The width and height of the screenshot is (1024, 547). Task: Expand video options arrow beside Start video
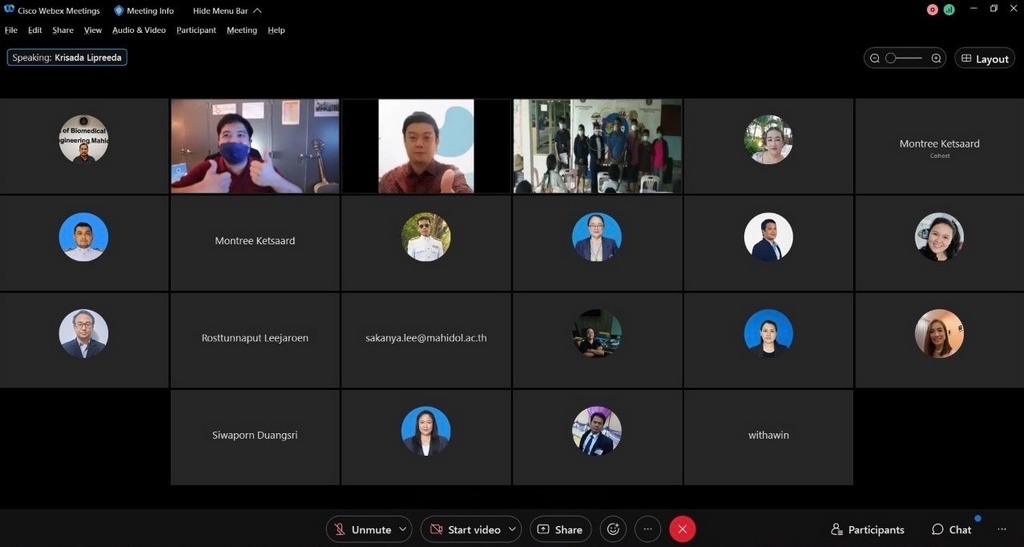tap(513, 529)
